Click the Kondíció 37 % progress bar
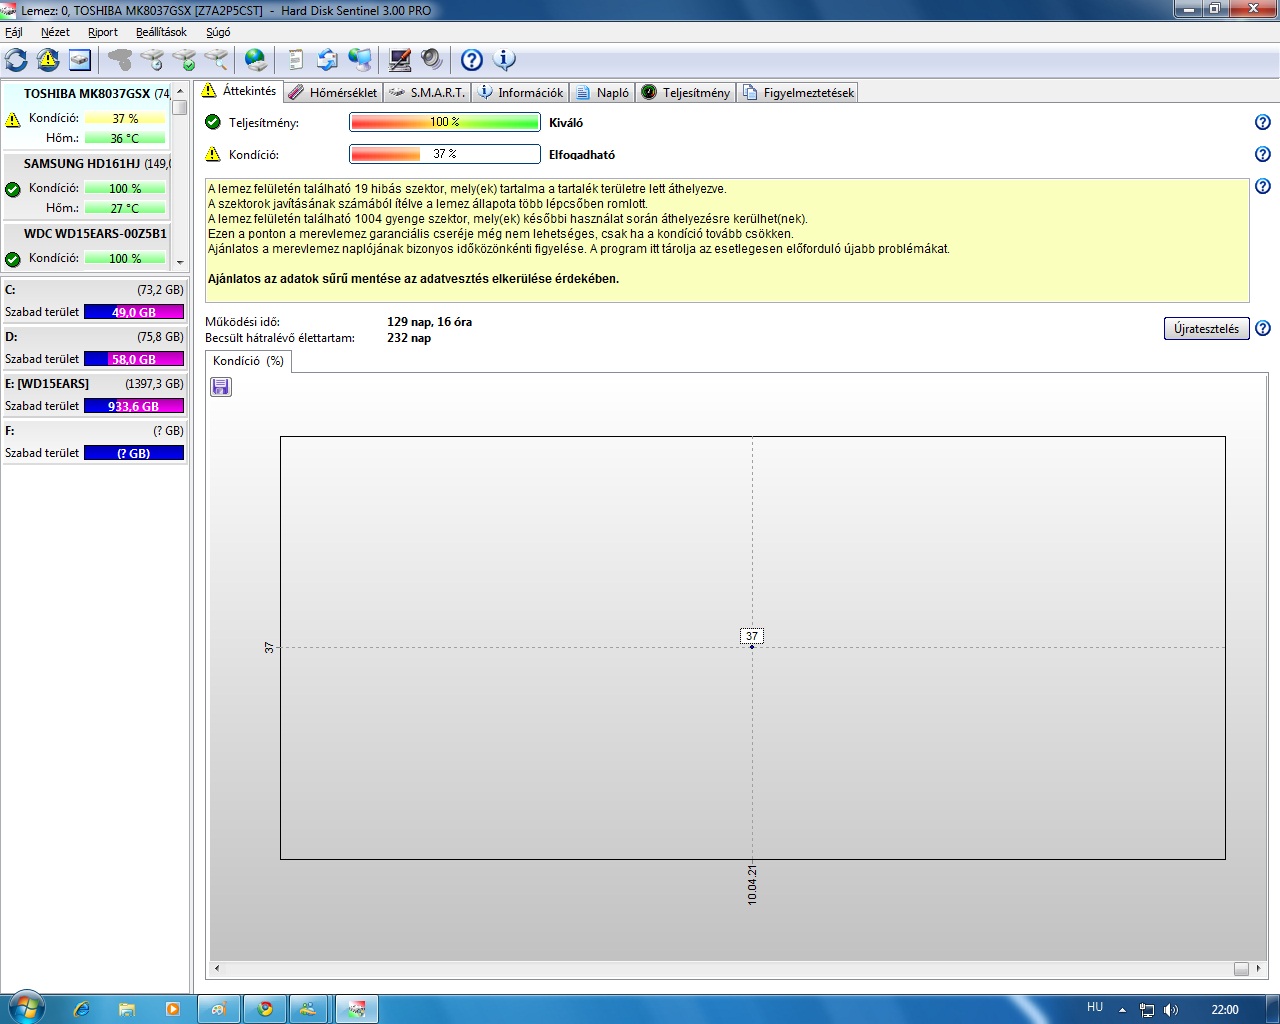This screenshot has height=1024, width=1280. (x=445, y=154)
